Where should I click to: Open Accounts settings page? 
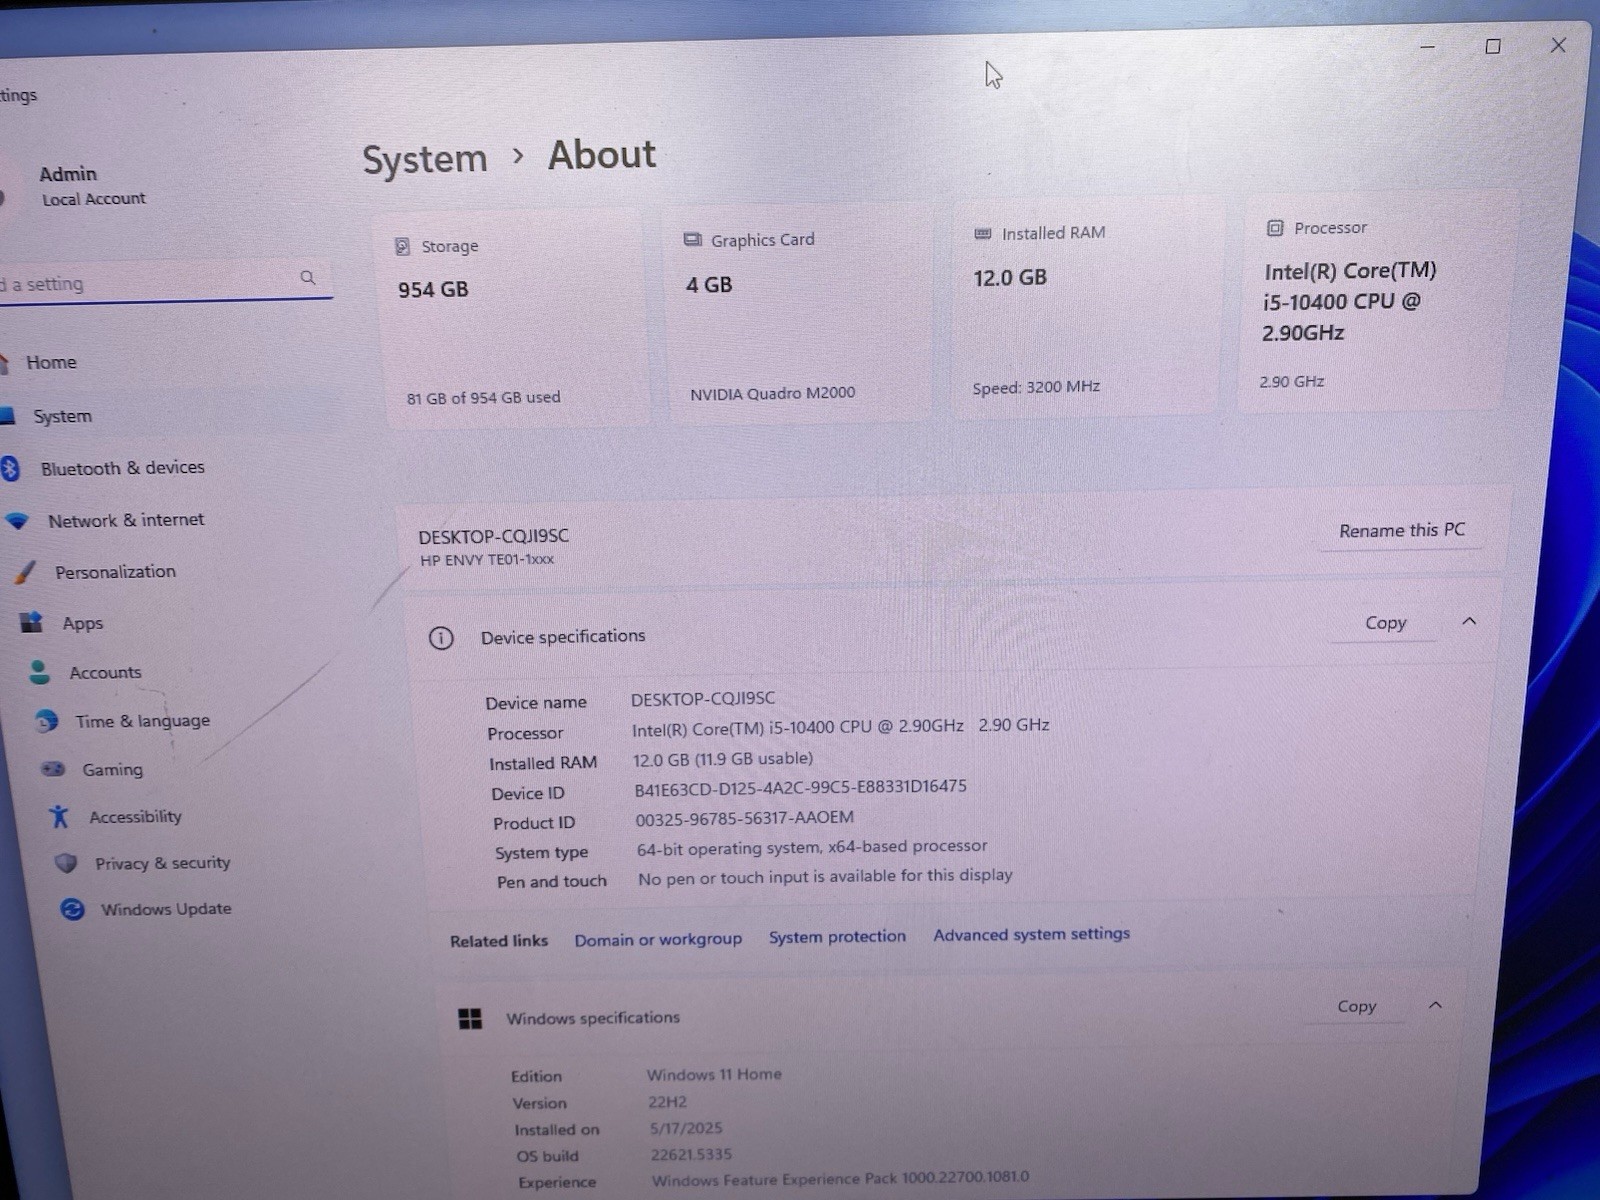(x=105, y=673)
